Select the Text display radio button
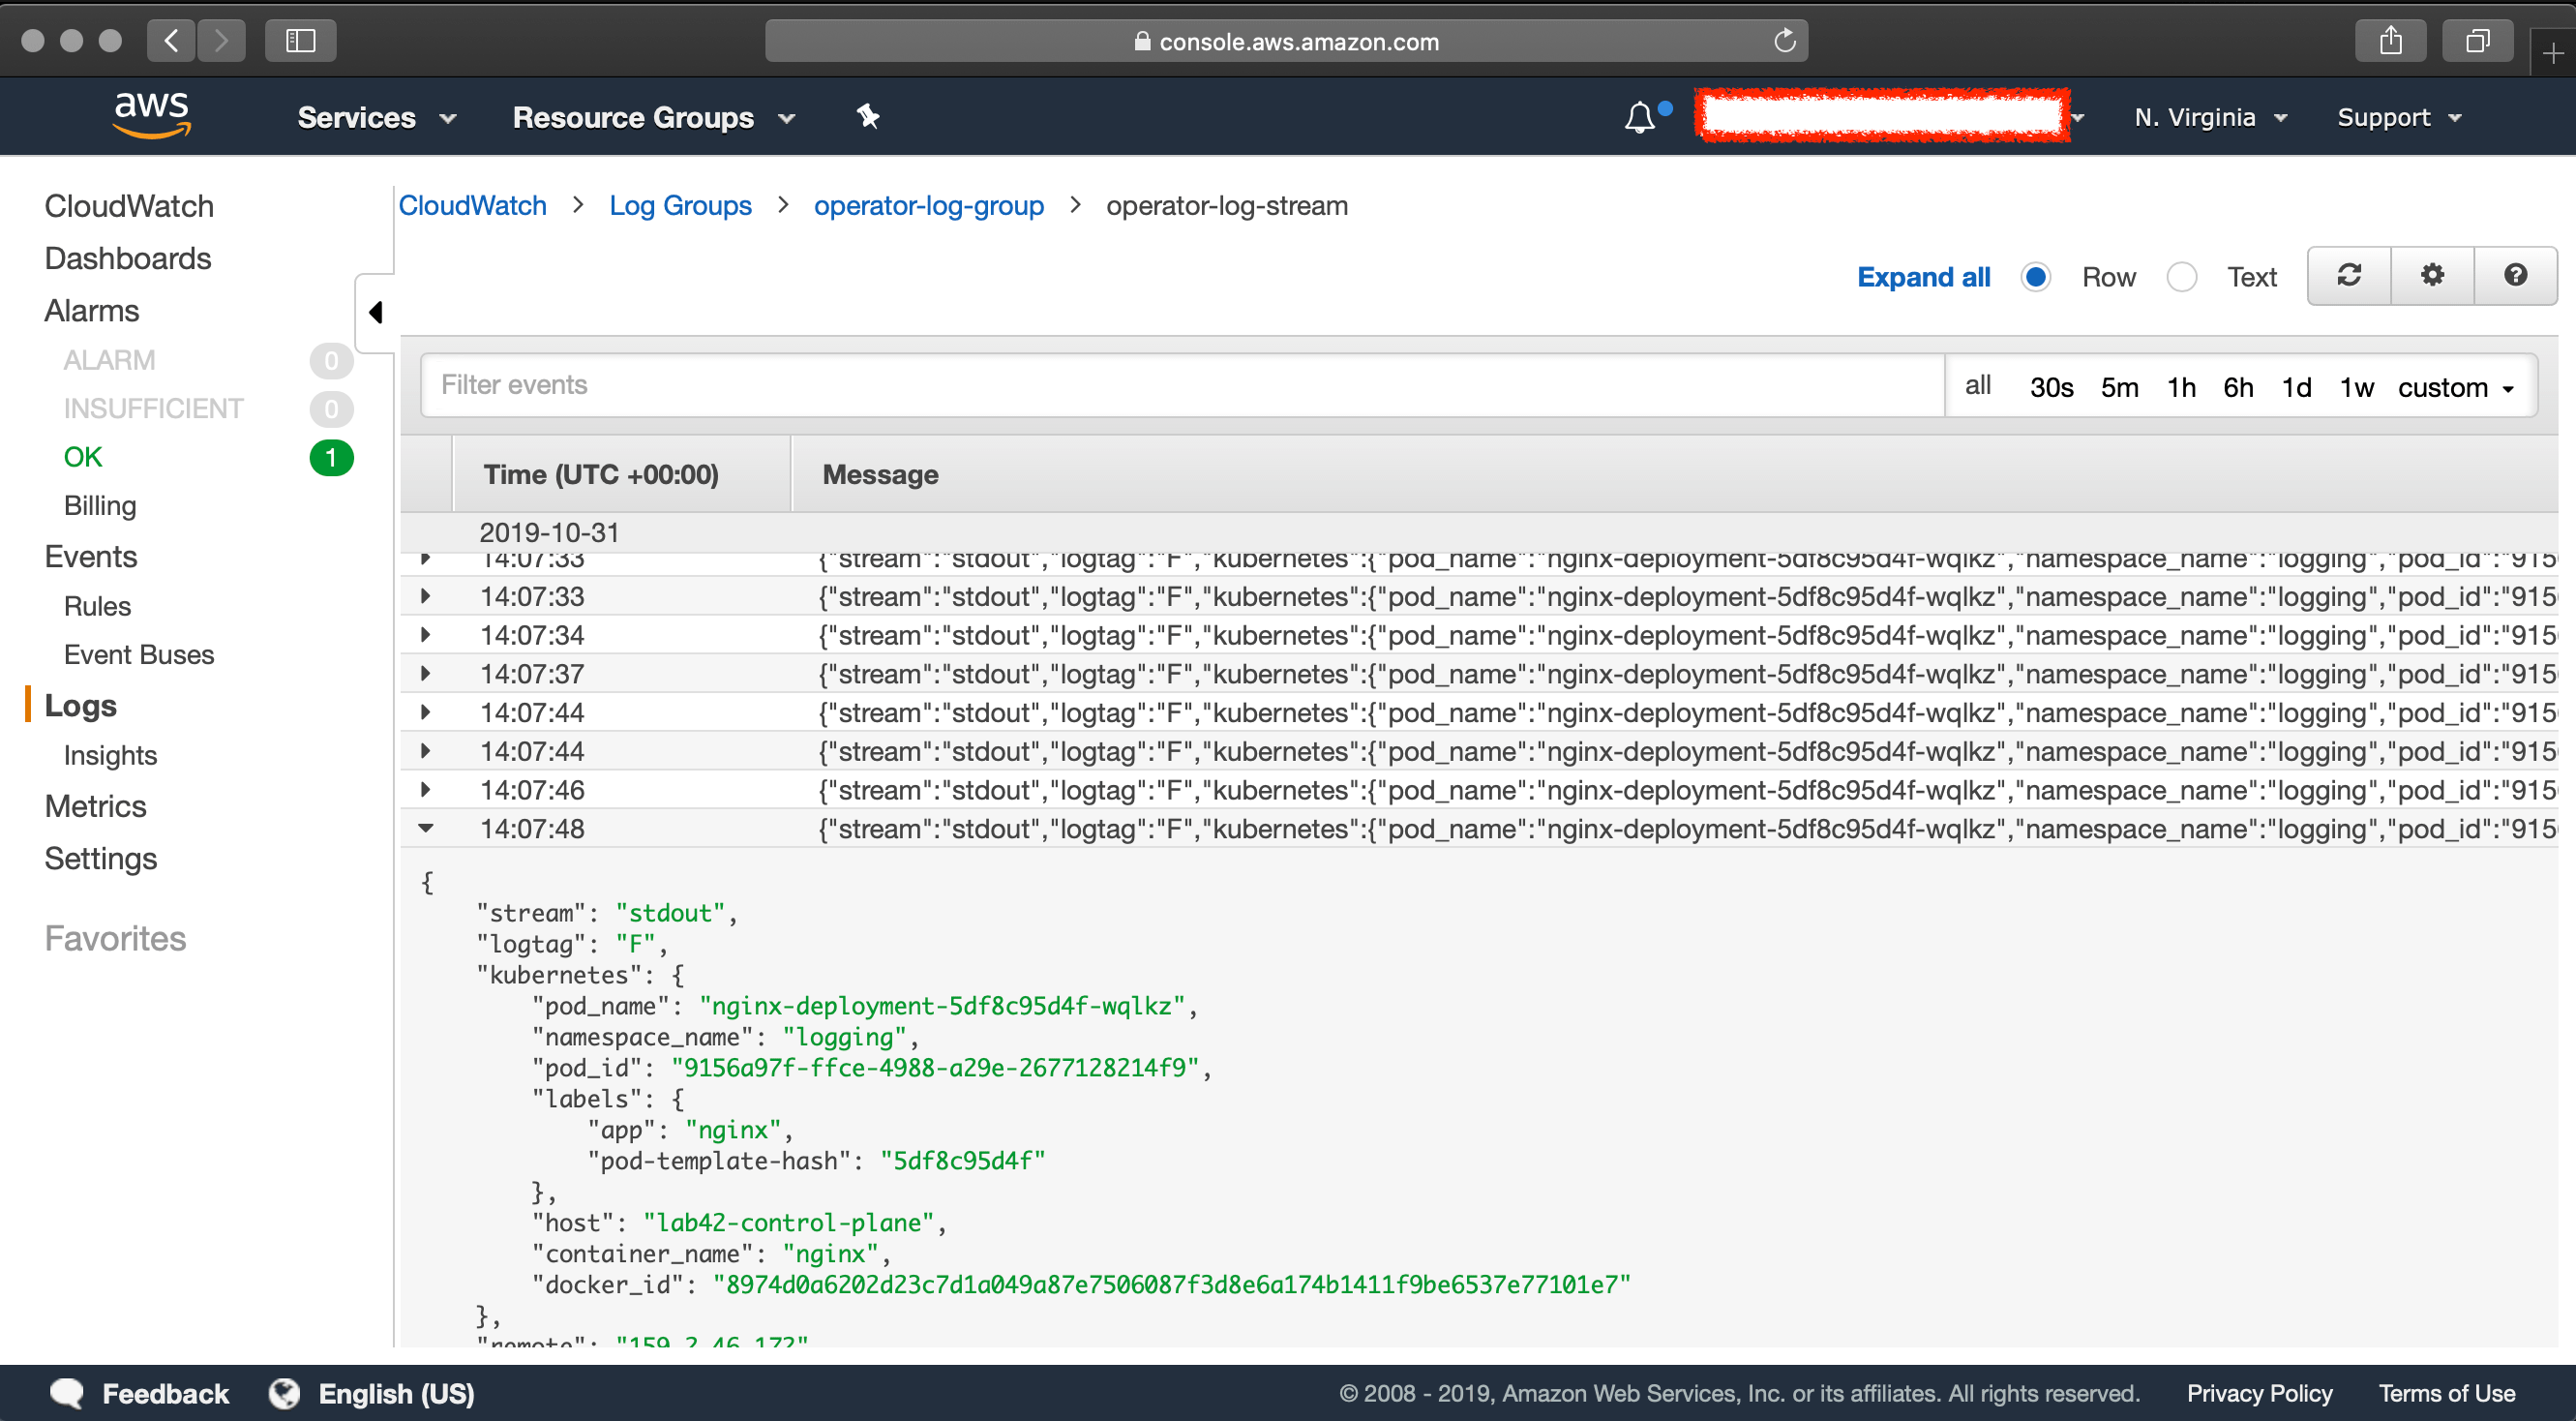The image size is (2576, 1421). pos(2183,277)
